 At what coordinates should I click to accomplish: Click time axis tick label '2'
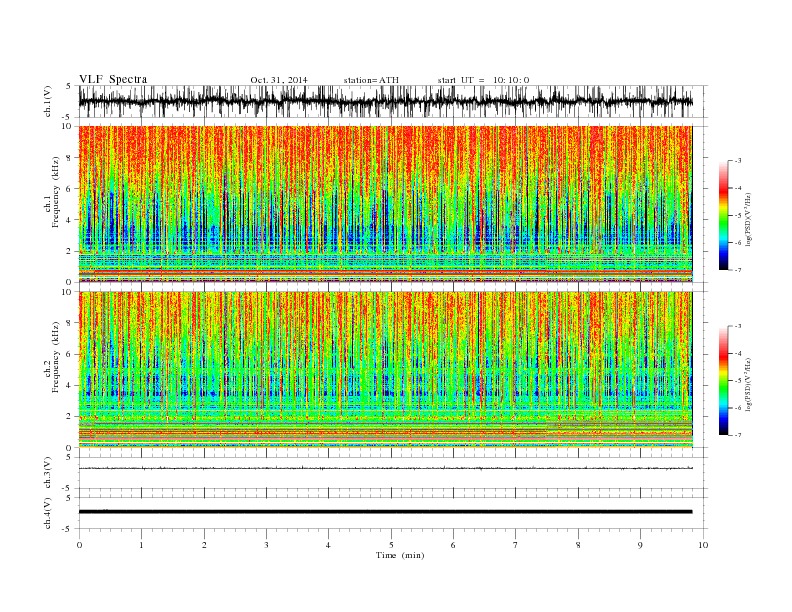(x=204, y=545)
